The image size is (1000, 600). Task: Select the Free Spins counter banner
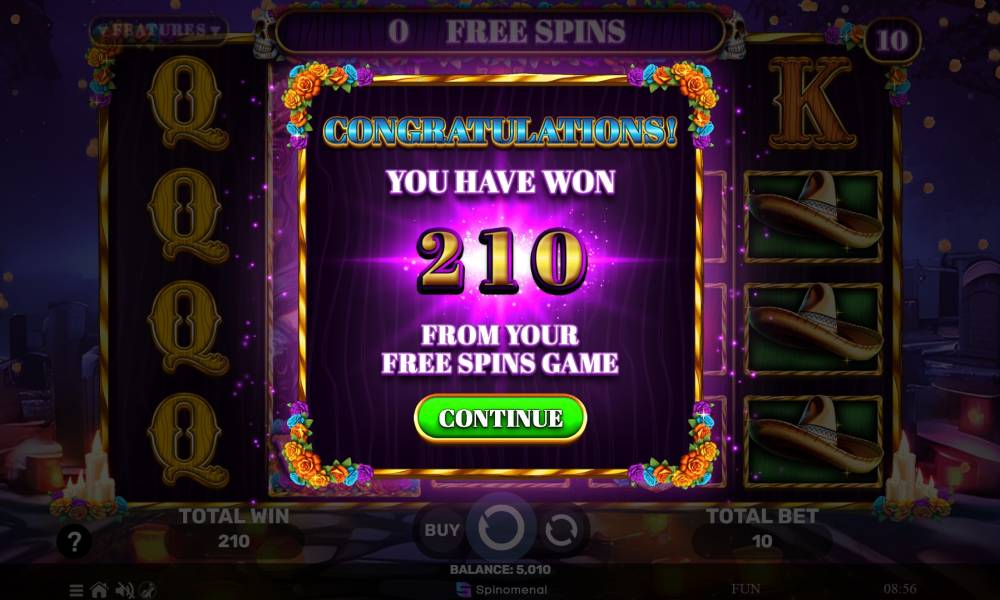(x=501, y=31)
